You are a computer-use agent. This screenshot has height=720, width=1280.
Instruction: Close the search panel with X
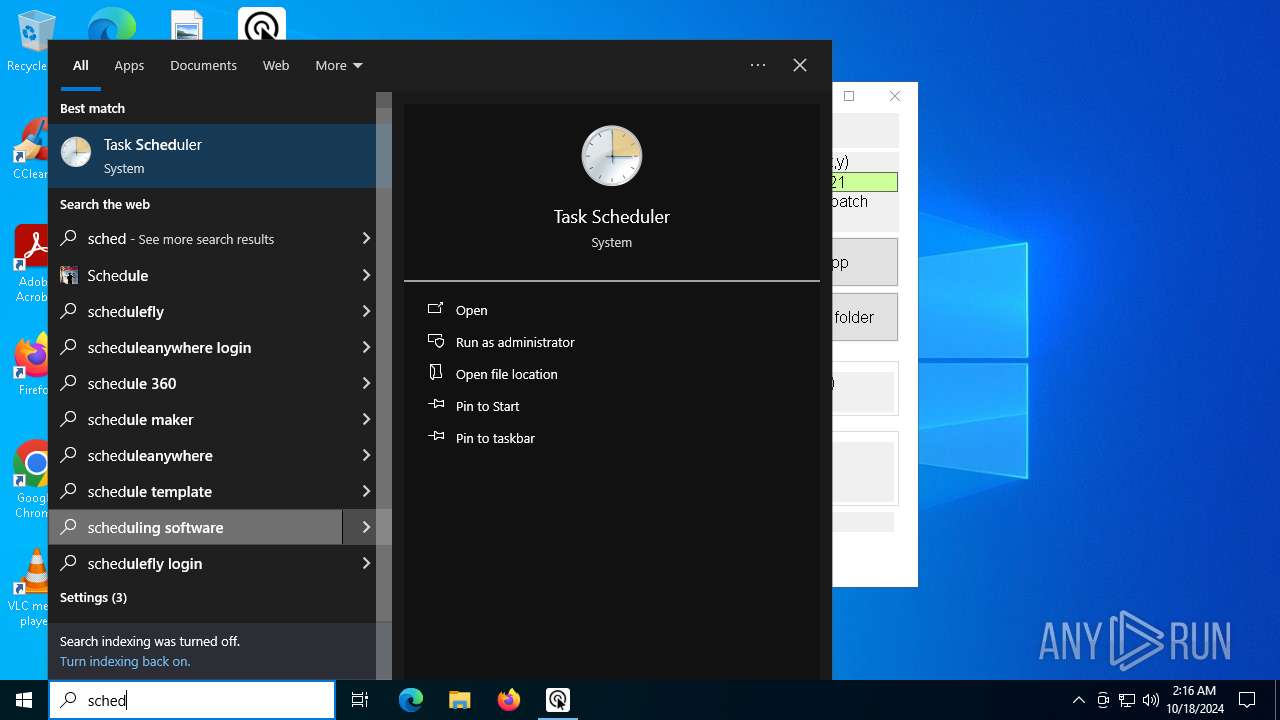click(x=800, y=65)
